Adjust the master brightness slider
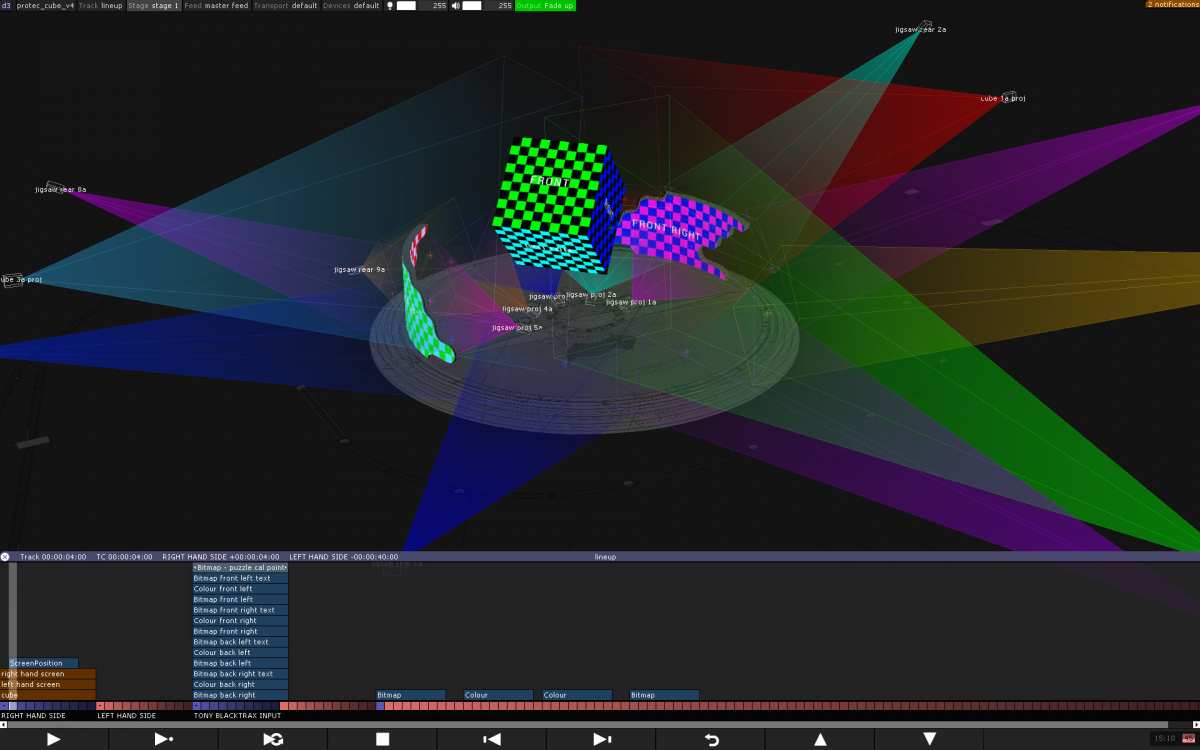Image resolution: width=1200 pixels, height=750 pixels. pos(406,5)
